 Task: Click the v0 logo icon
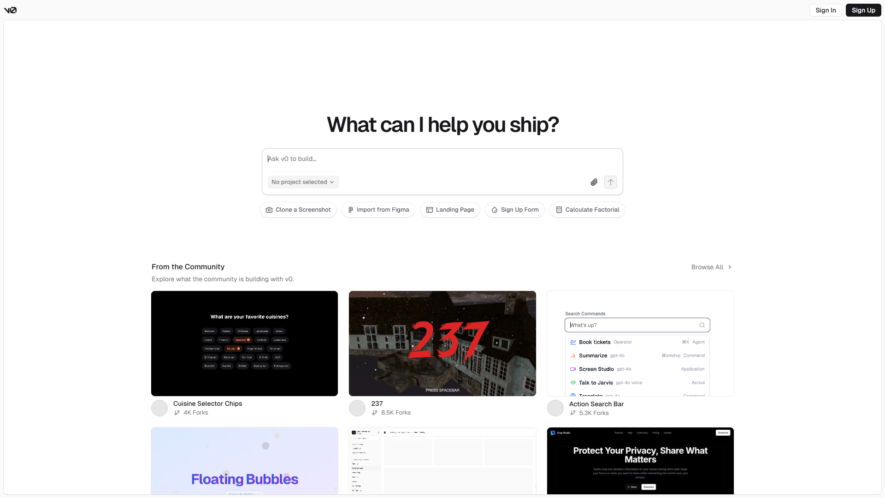click(x=10, y=10)
